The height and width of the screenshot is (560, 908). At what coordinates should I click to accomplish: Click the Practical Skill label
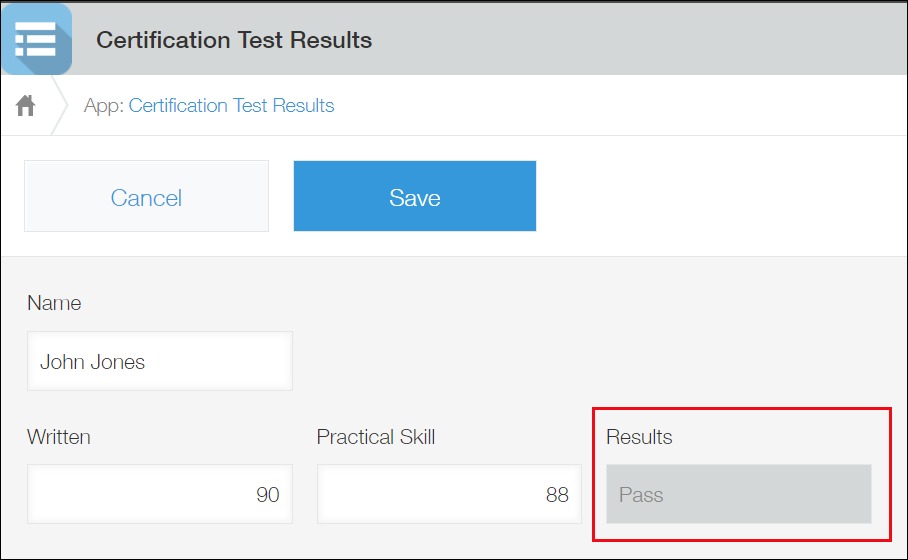pyautogui.click(x=376, y=437)
